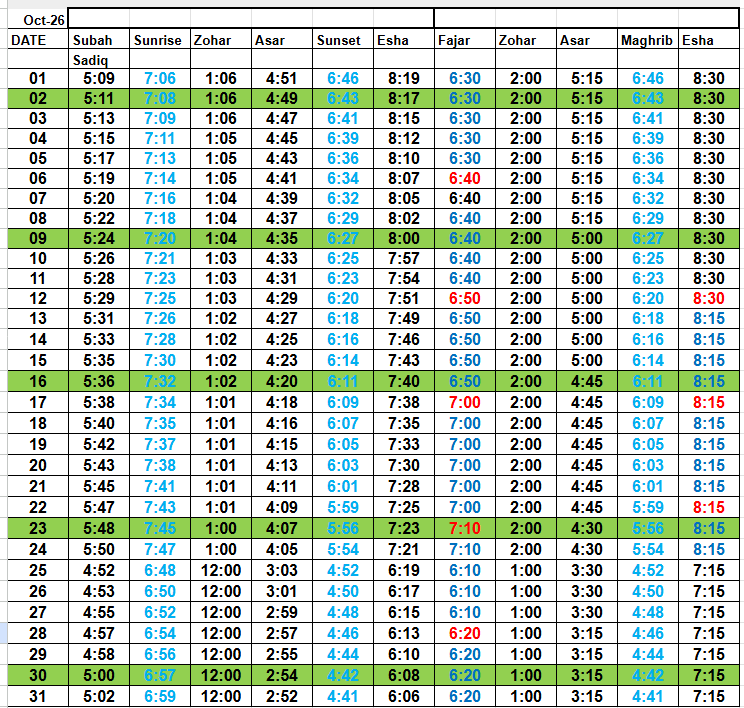The height and width of the screenshot is (708, 744).
Task: Select the Fajar column header
Action: point(465,40)
